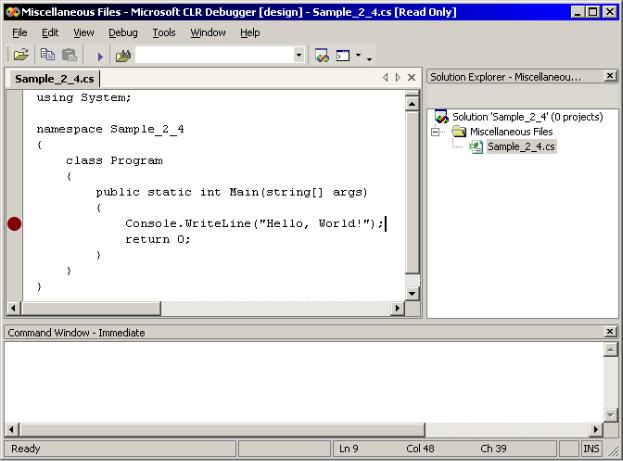The width and height of the screenshot is (623, 461).
Task: Open the Solution Explorer toolbar icon
Action: coord(322,55)
